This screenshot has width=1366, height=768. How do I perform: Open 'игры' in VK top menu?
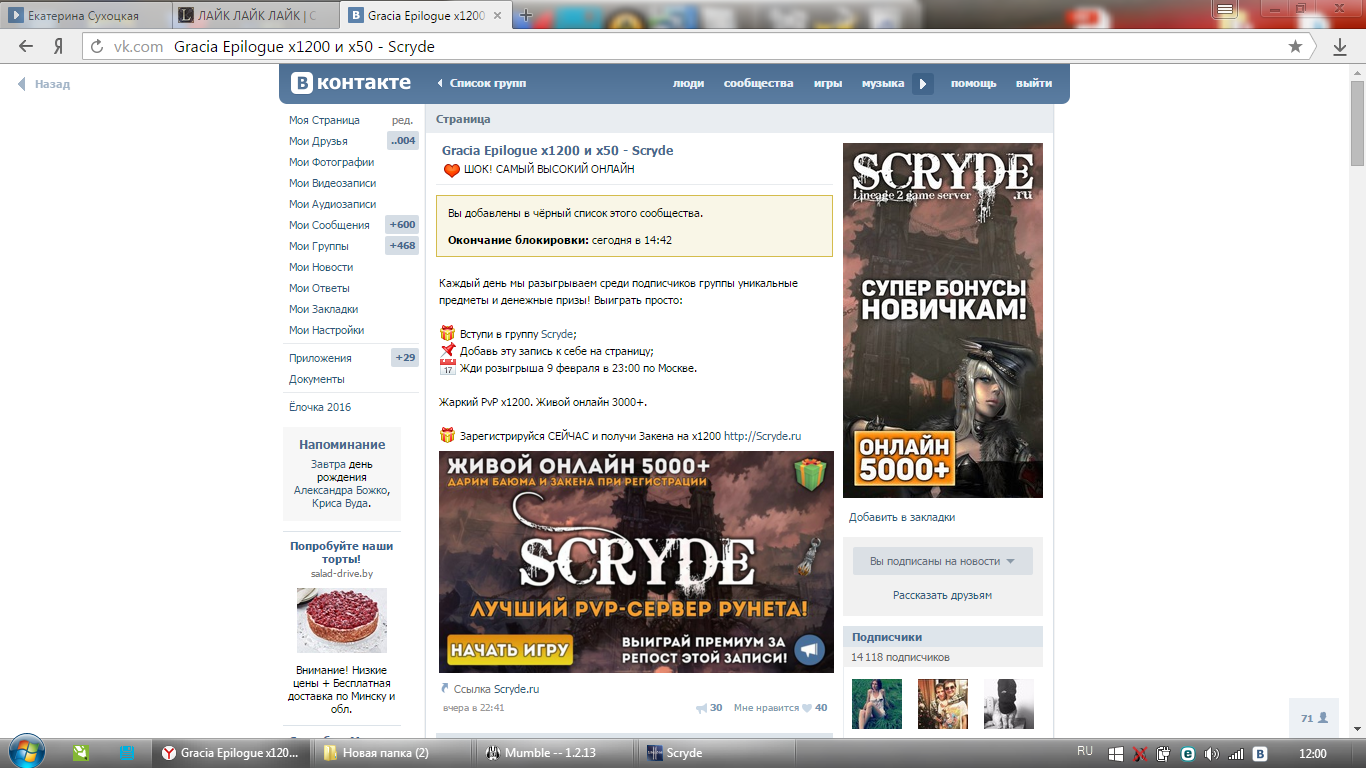828,84
